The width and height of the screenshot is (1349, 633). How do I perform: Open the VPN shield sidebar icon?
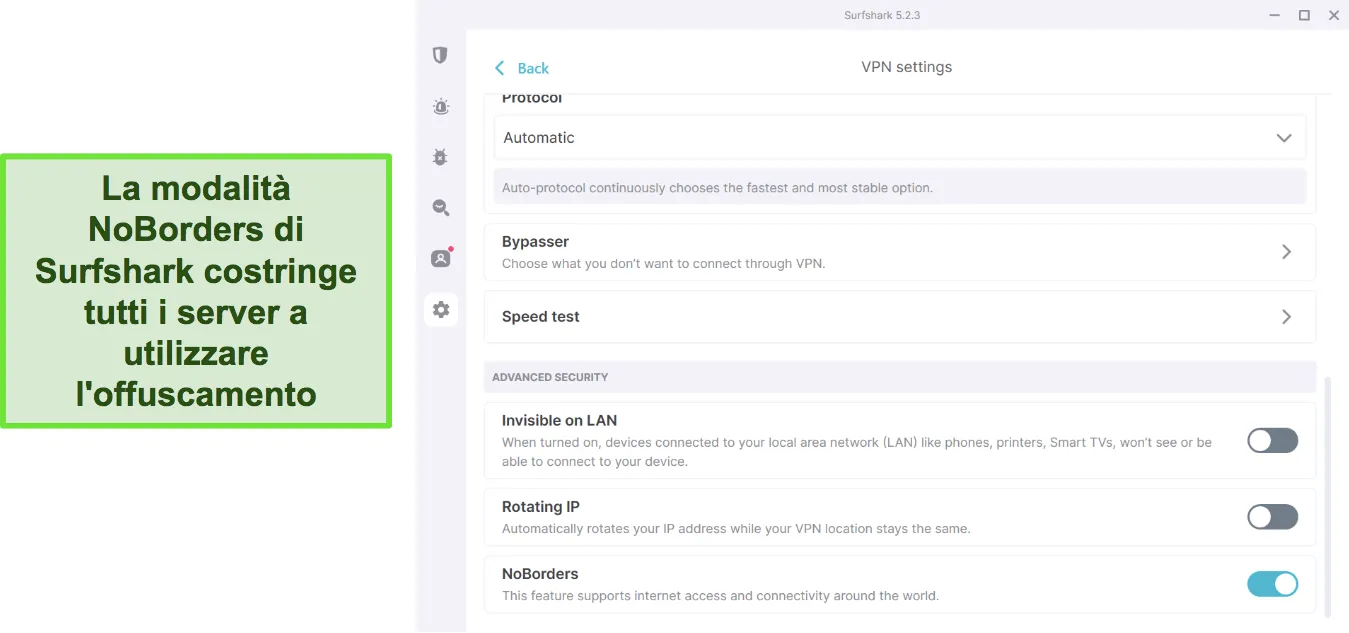[x=440, y=55]
